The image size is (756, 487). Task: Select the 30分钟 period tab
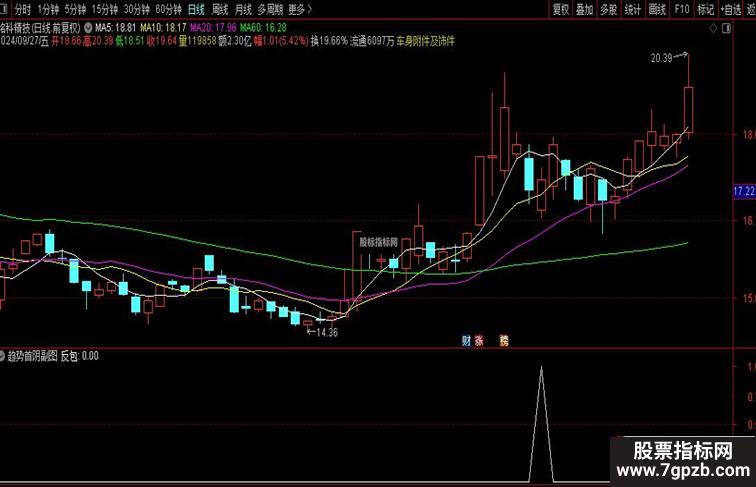click(137, 9)
